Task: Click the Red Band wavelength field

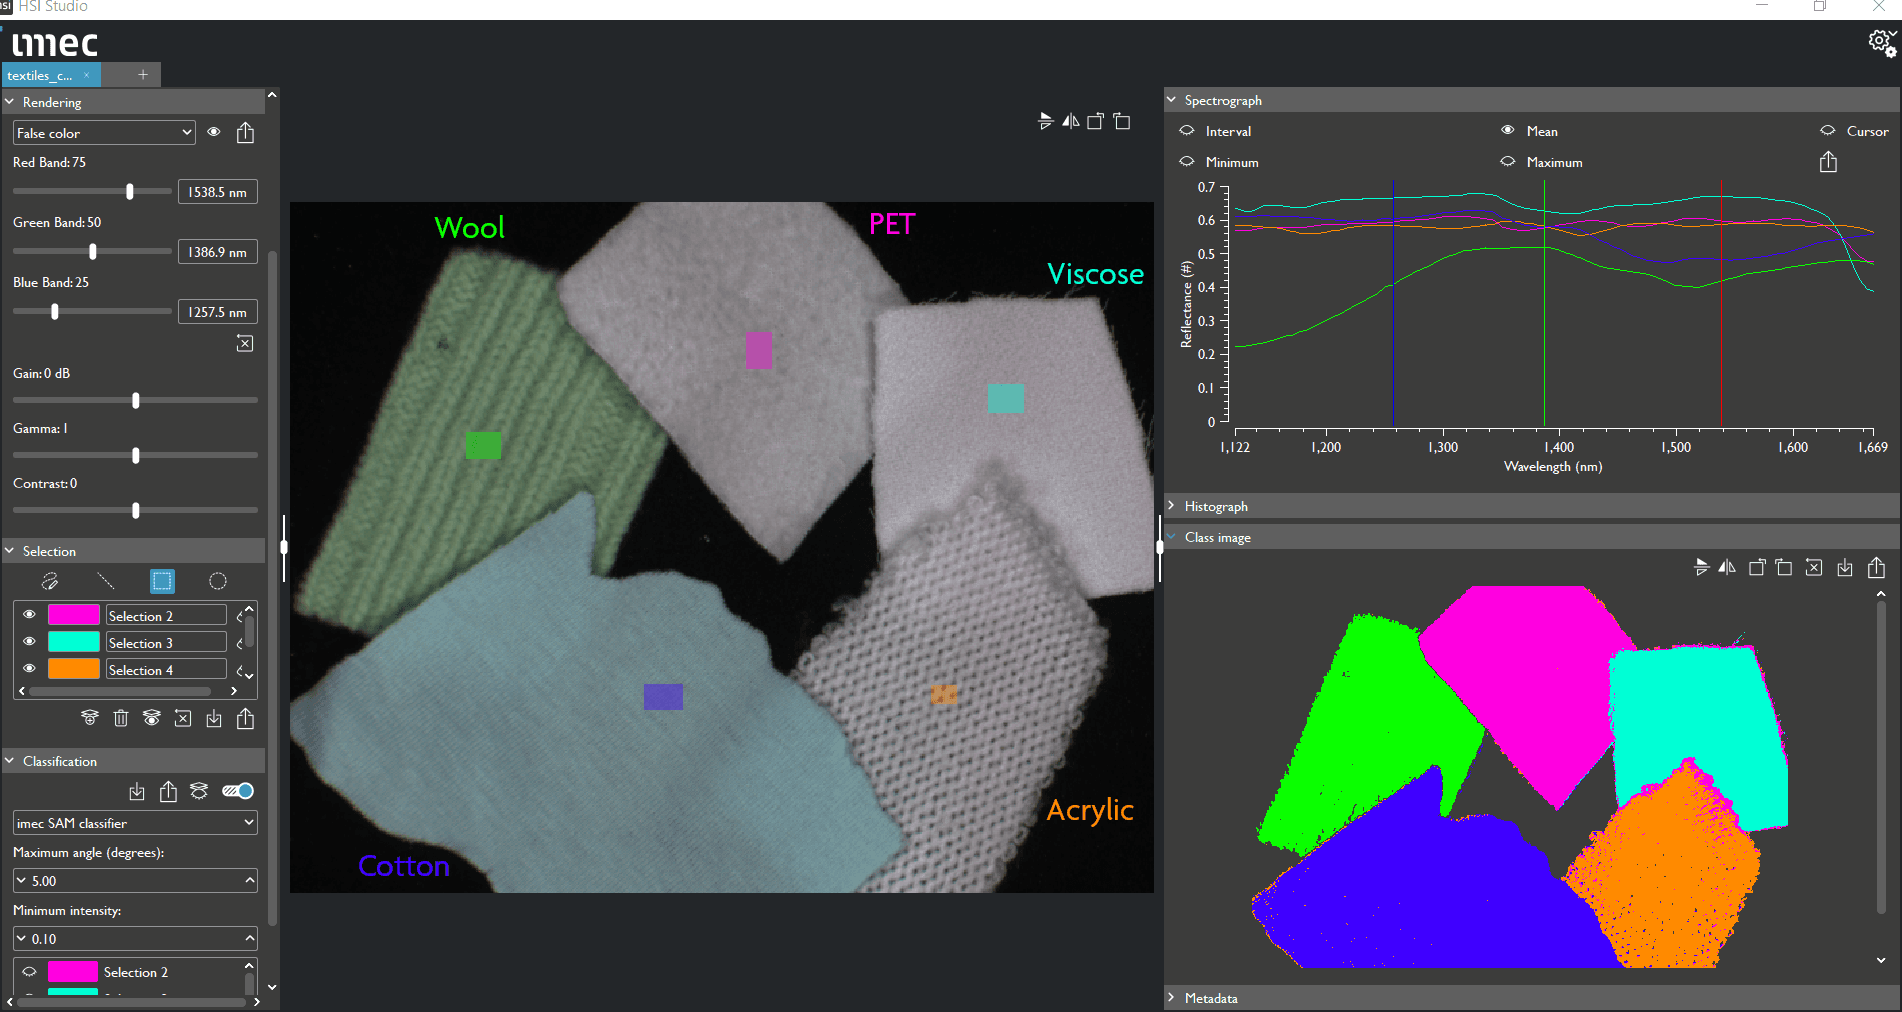Action: [x=217, y=192]
